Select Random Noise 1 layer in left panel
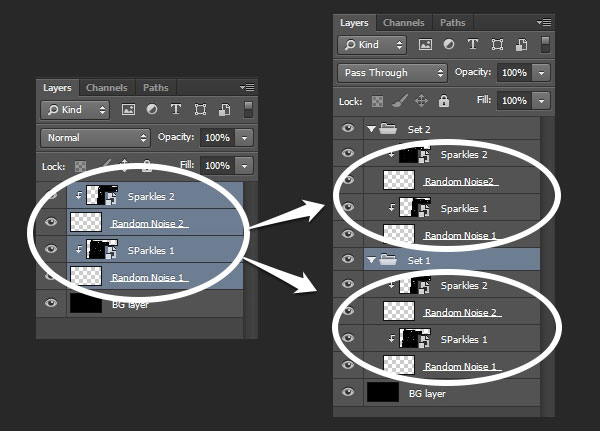 pos(155,276)
